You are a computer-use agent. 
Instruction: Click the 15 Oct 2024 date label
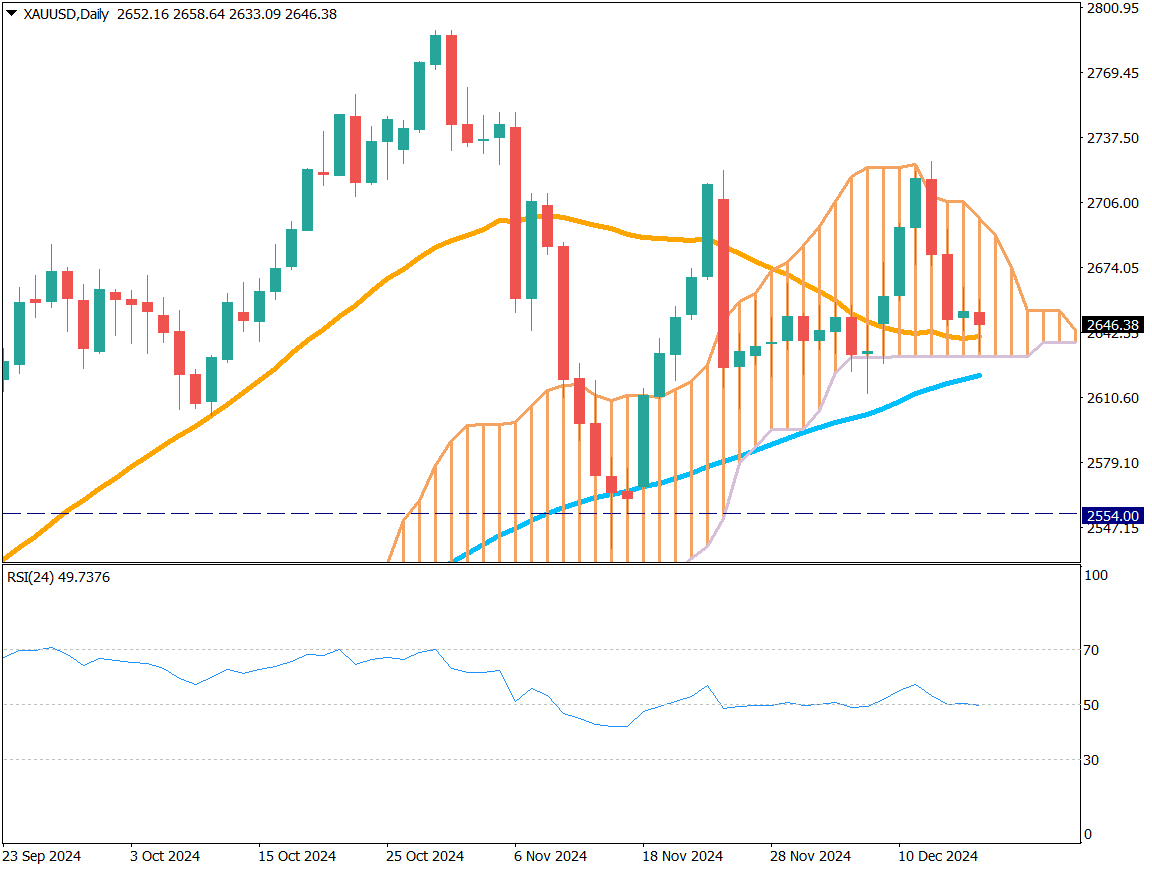tap(297, 856)
